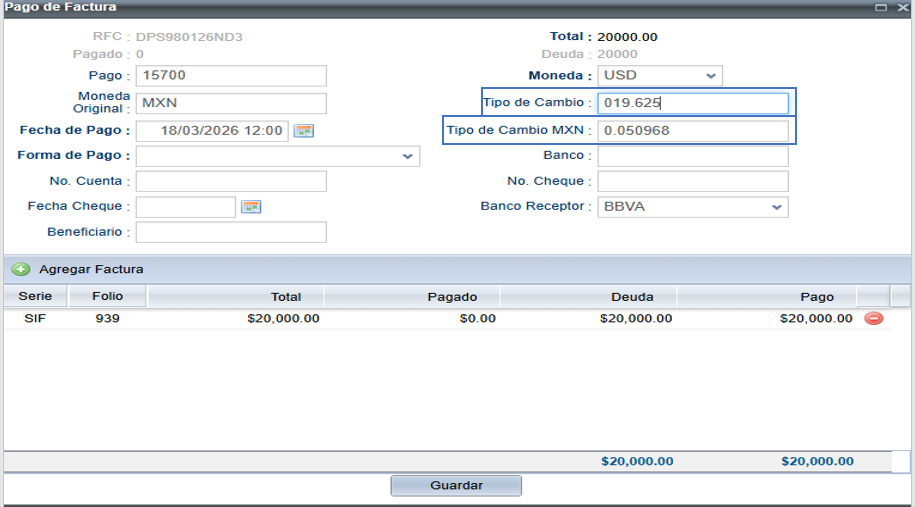Sort by the Folio column header
This screenshot has height=507, width=915.
coord(108,296)
